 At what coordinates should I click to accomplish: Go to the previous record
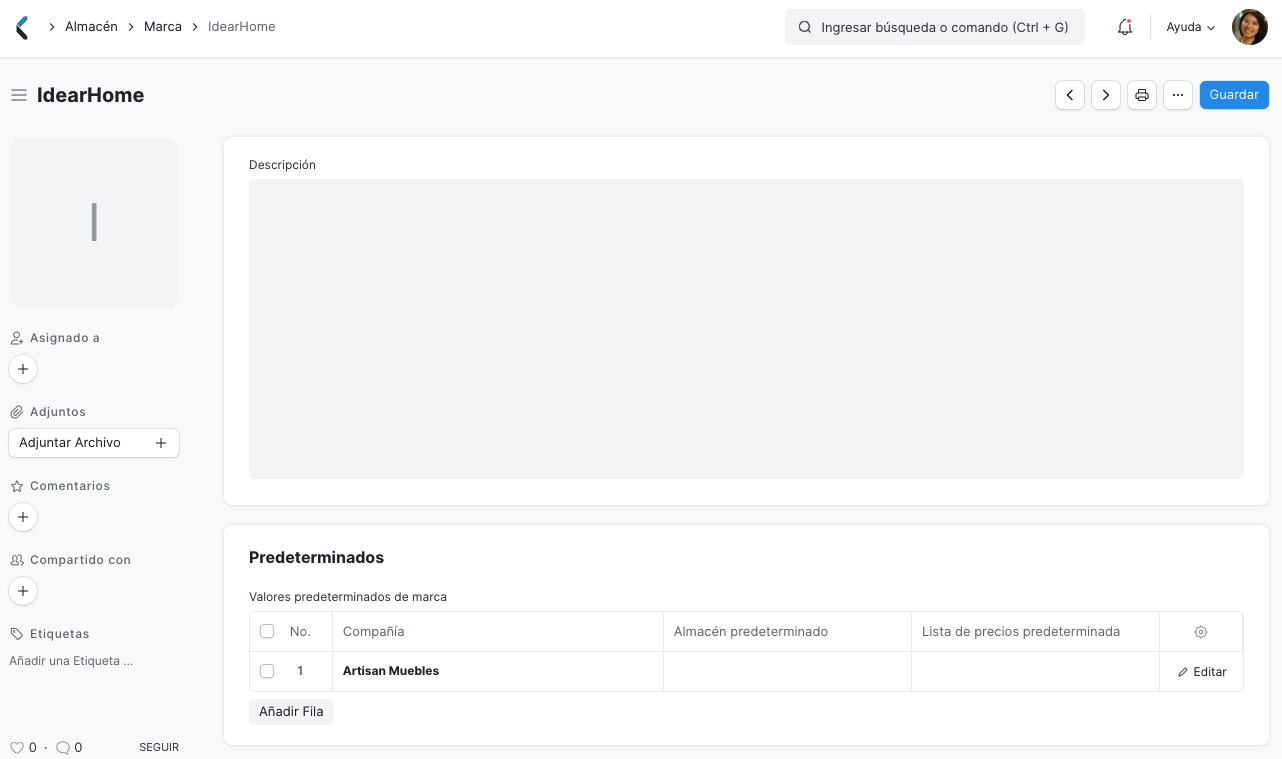point(1070,95)
